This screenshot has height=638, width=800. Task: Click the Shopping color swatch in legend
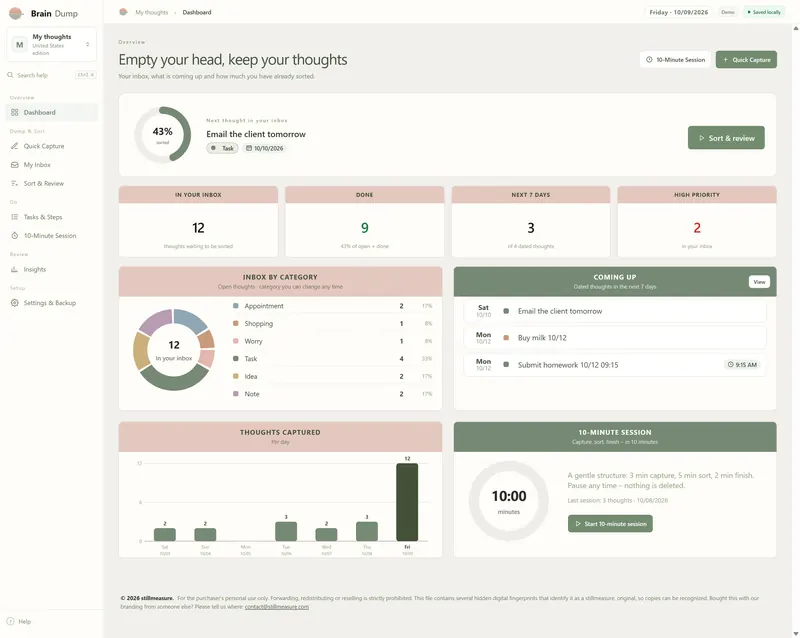click(236, 323)
